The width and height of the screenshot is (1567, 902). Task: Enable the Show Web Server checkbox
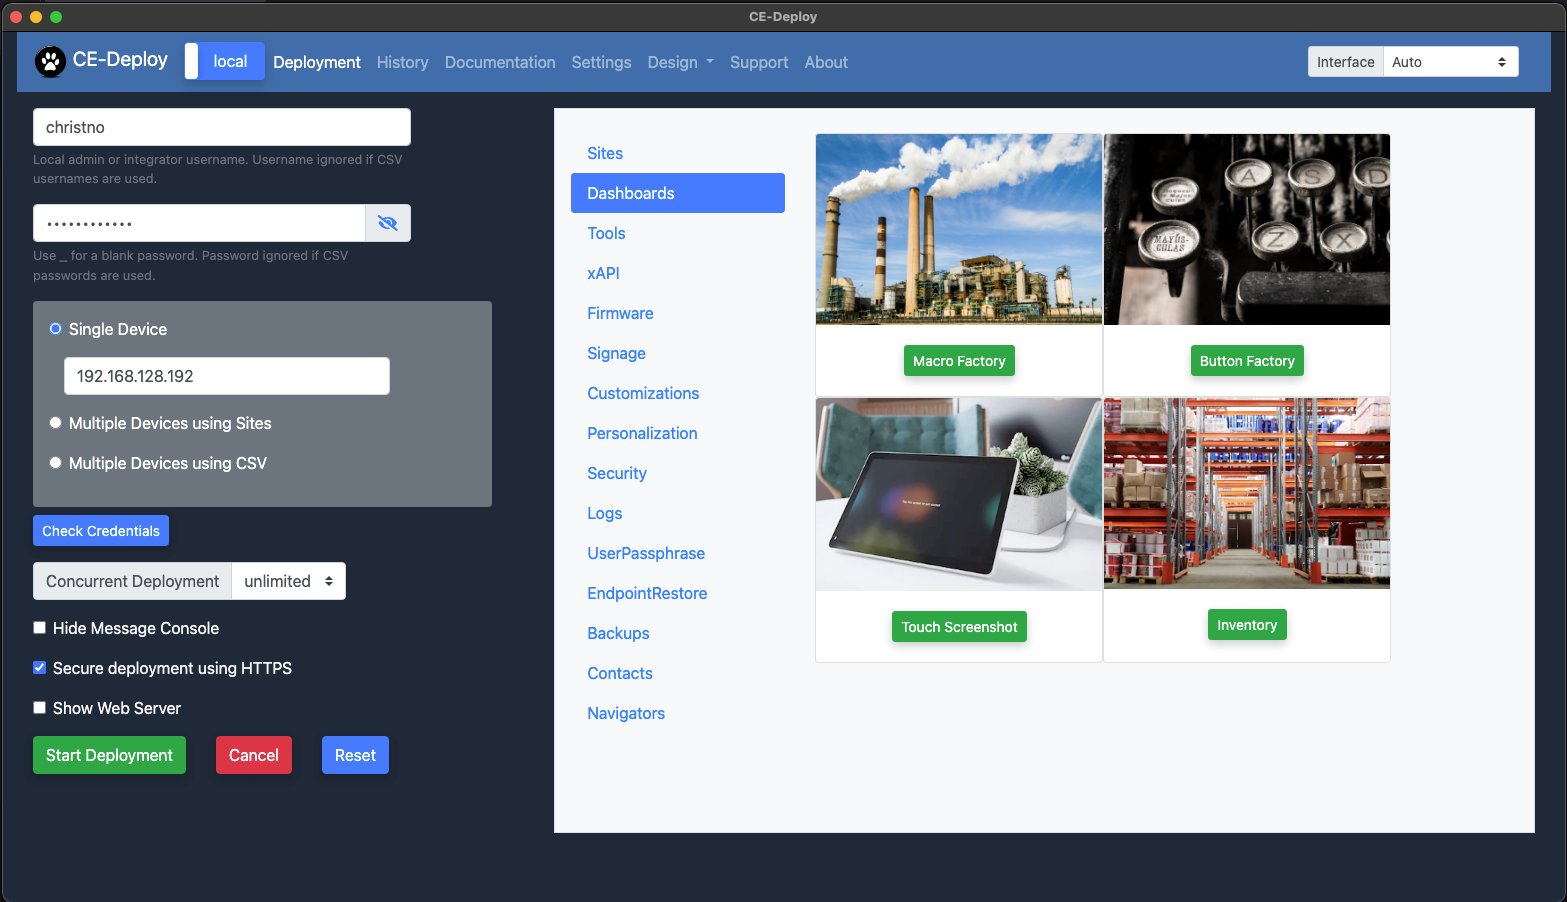(40, 708)
